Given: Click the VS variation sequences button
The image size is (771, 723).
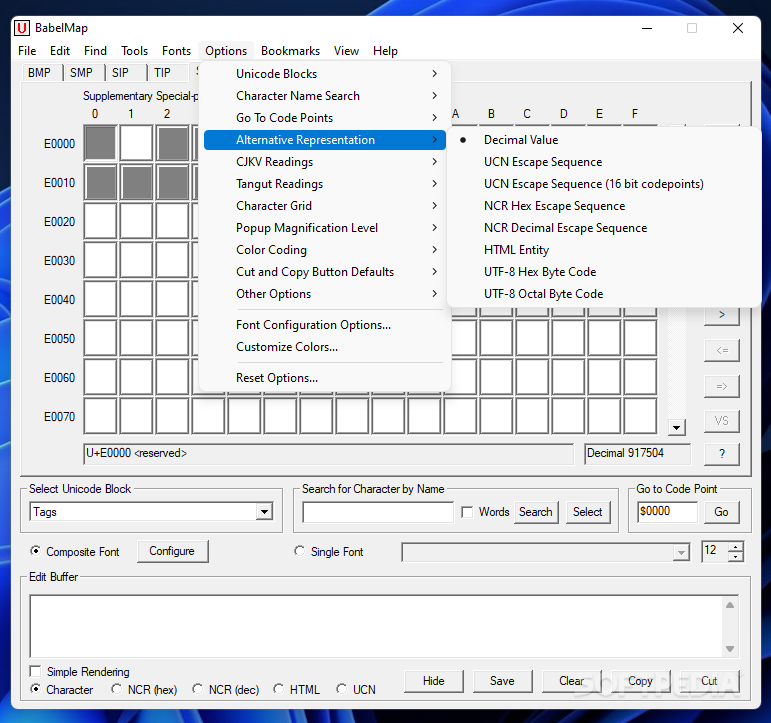Looking at the screenshot, I should pos(722,421).
